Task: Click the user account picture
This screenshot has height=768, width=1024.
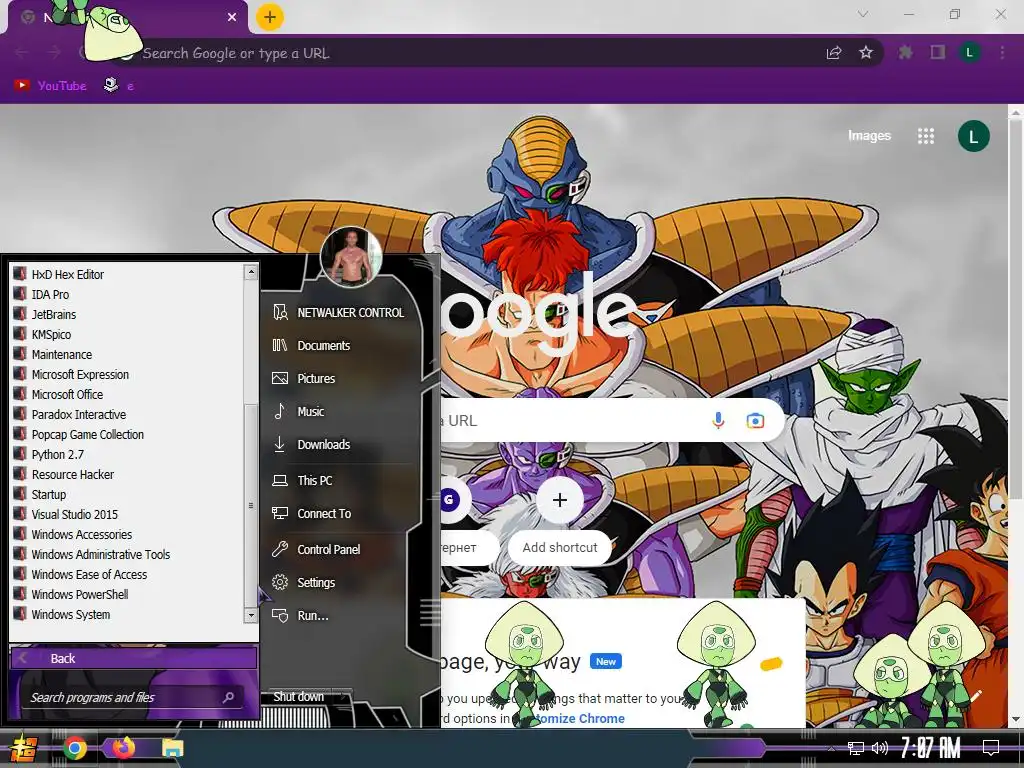Action: [x=351, y=257]
